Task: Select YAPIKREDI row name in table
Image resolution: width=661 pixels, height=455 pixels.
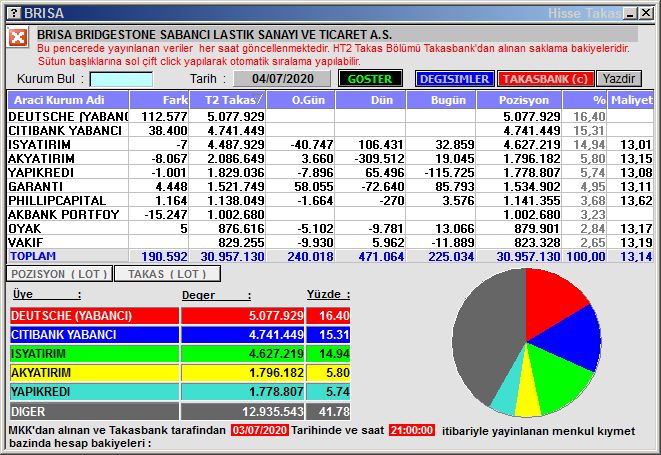Action: click(x=41, y=172)
